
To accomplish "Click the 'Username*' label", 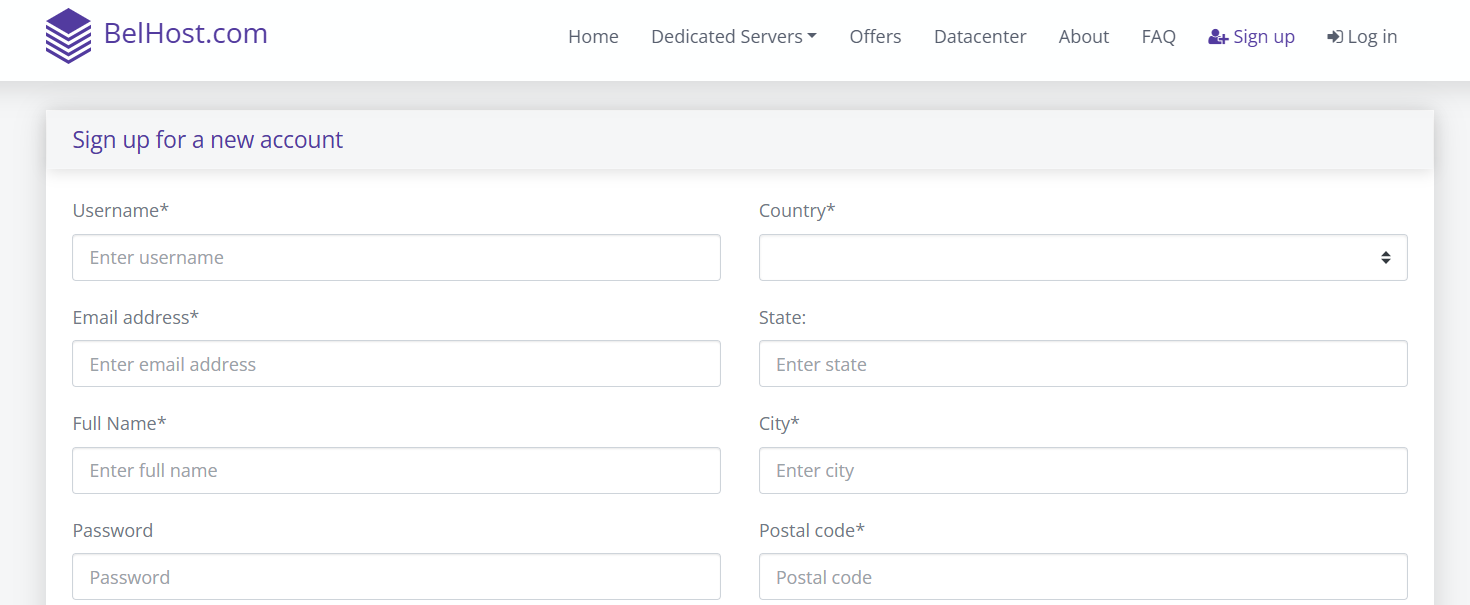I will 121,211.
